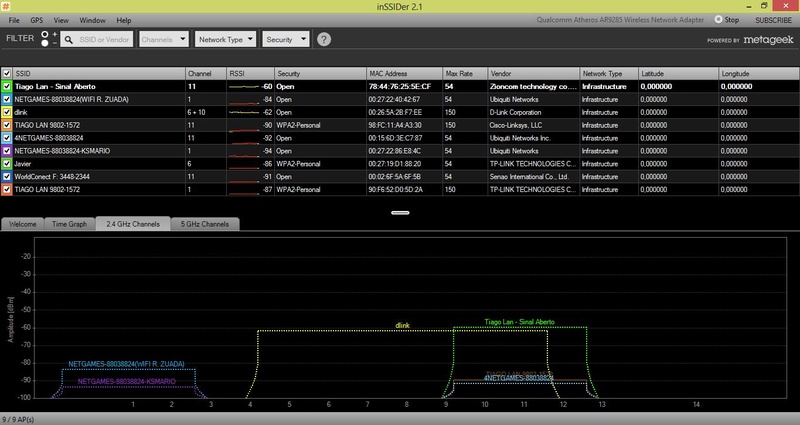Click the panel splitter grip handle
This screenshot has width=800, height=425.
(400, 213)
